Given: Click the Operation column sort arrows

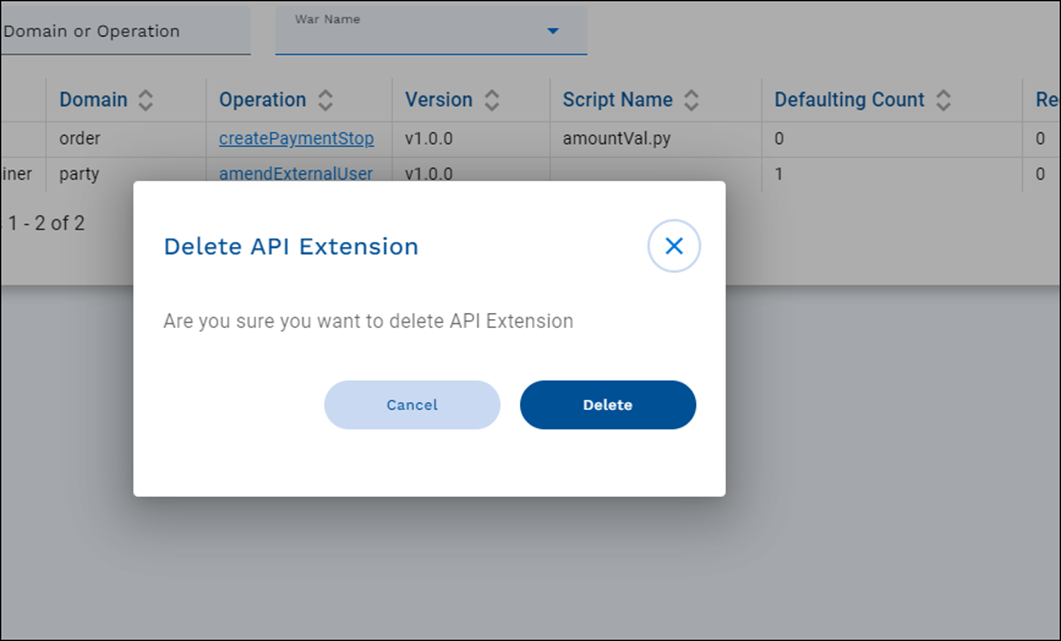Looking at the screenshot, I should coord(325,100).
